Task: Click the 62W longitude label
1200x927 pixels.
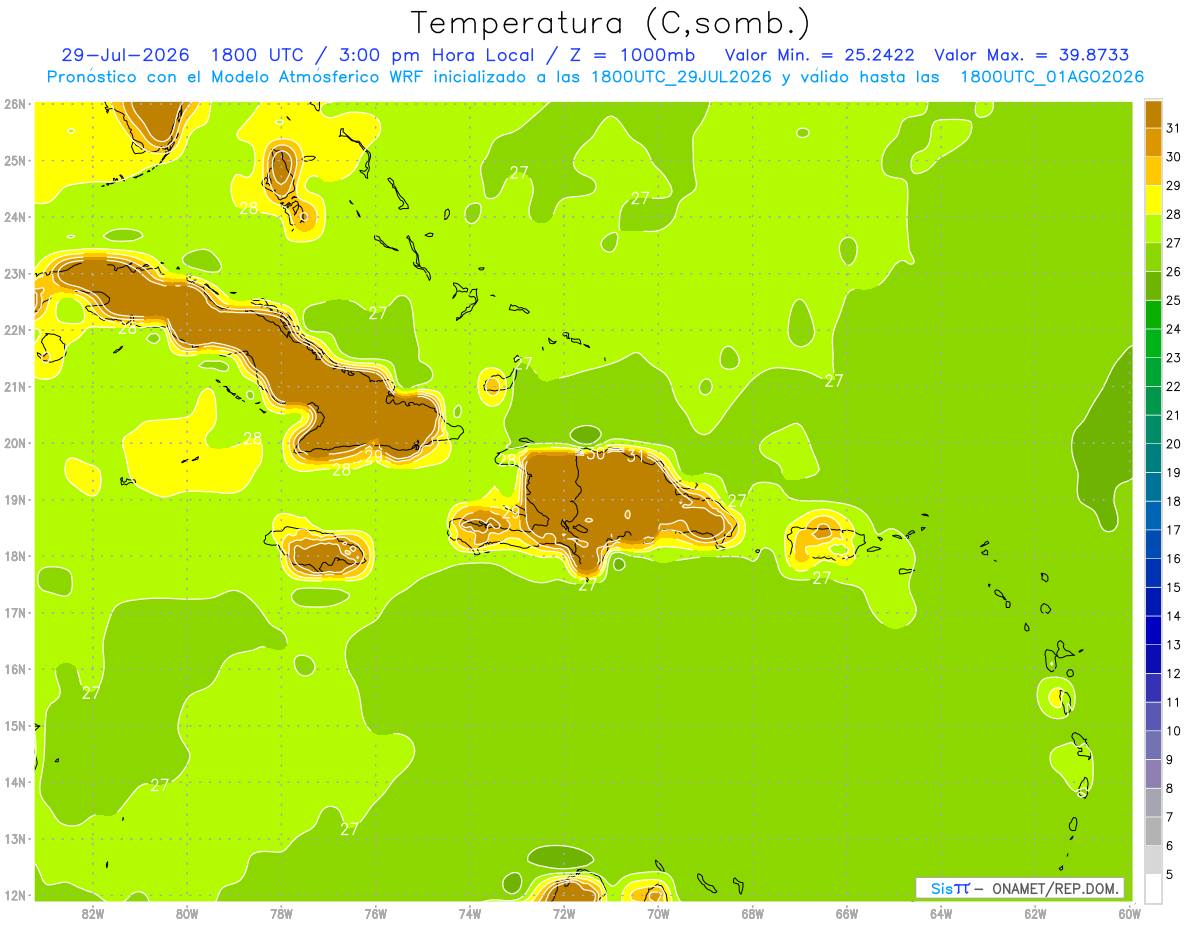Action: (1035, 914)
